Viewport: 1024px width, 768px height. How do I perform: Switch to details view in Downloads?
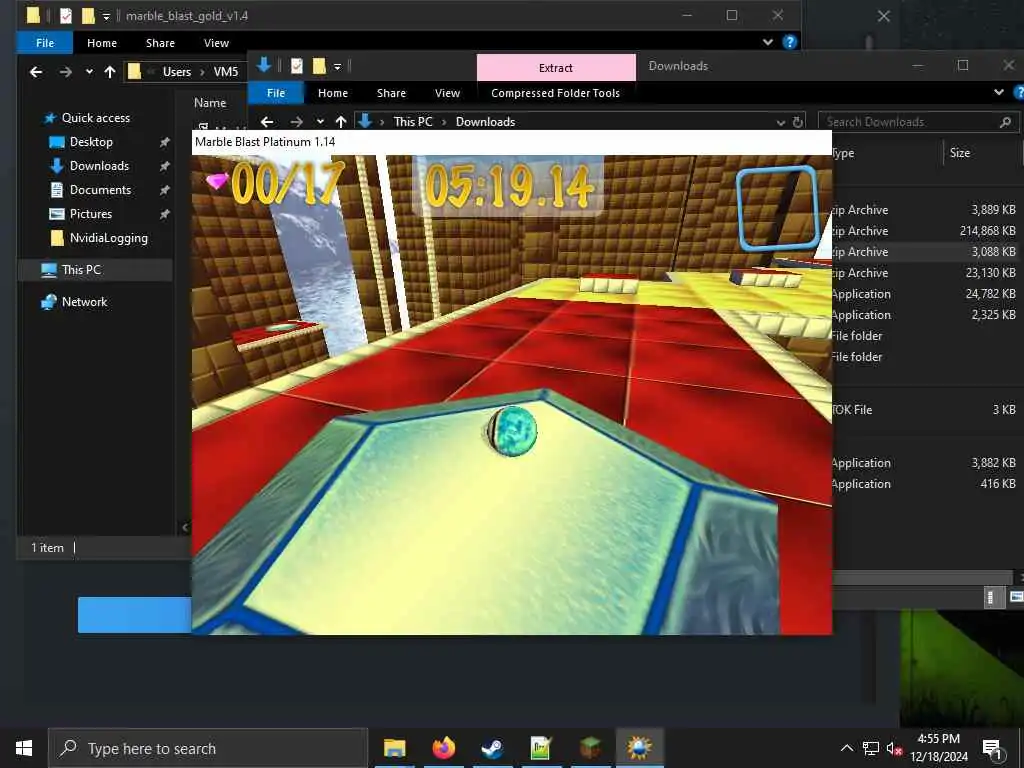[x=992, y=597]
